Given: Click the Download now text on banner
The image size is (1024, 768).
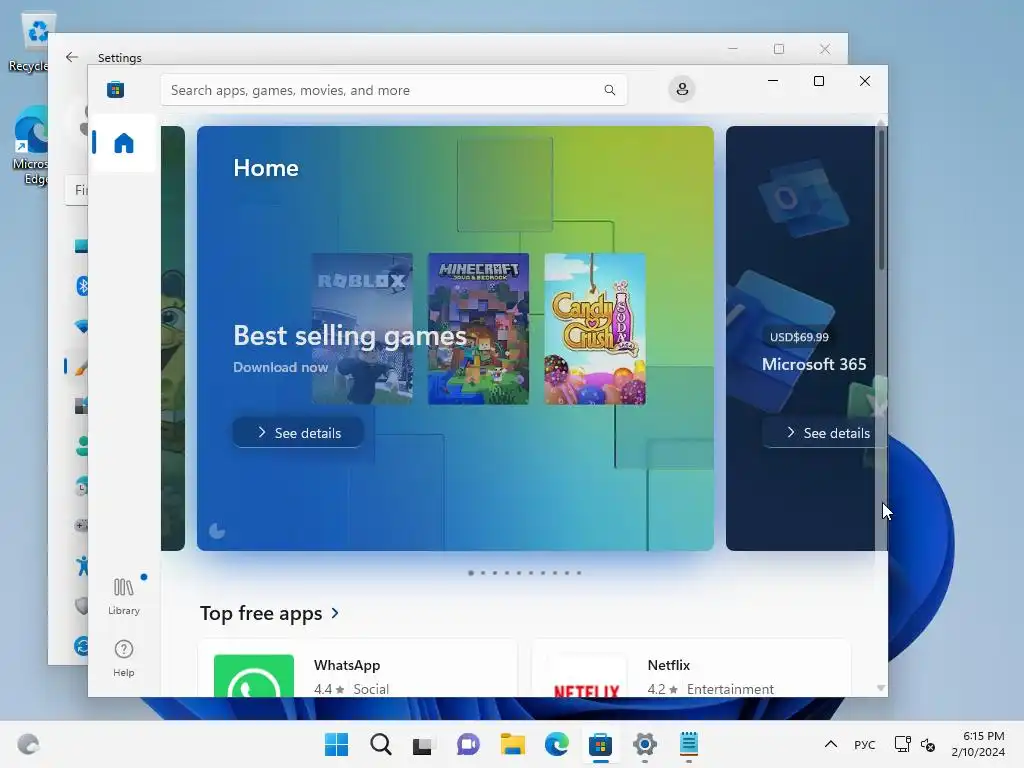Looking at the screenshot, I should pyautogui.click(x=281, y=367).
